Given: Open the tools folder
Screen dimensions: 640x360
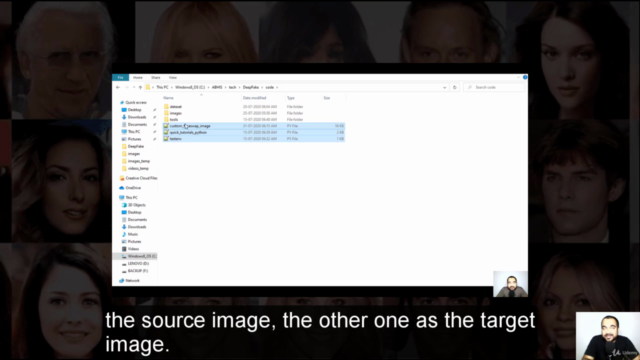Looking at the screenshot, I should pos(173,120).
